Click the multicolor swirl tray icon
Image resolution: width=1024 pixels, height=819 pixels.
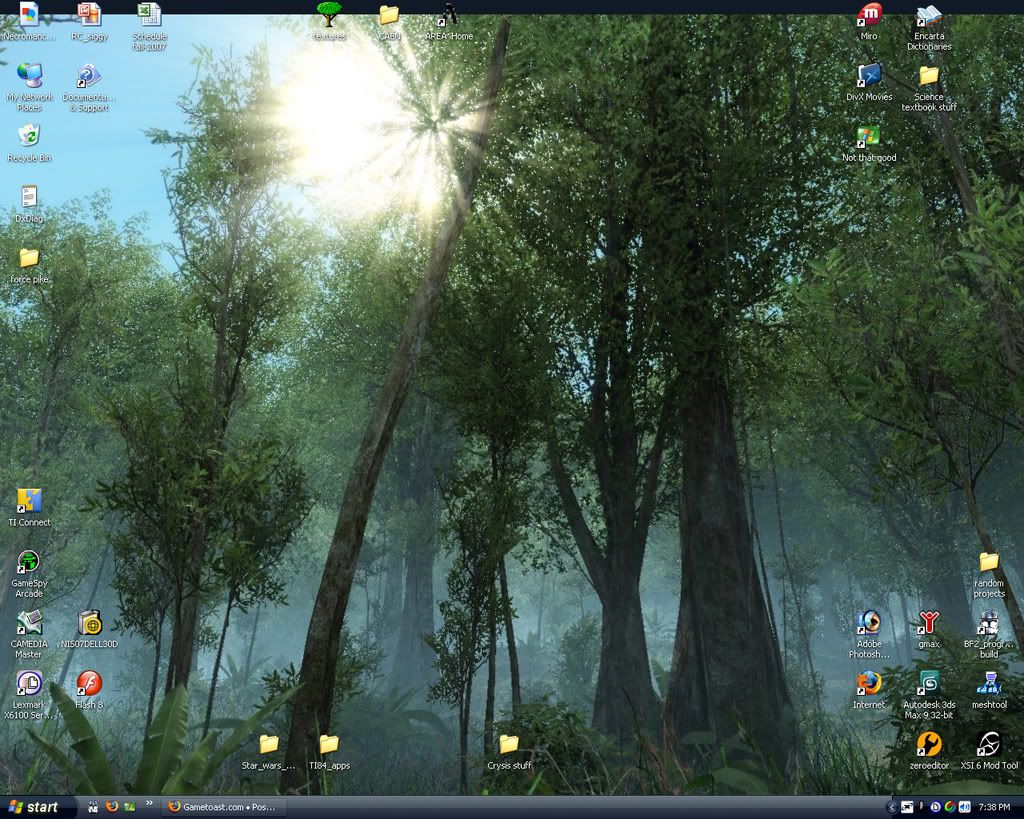[950, 807]
